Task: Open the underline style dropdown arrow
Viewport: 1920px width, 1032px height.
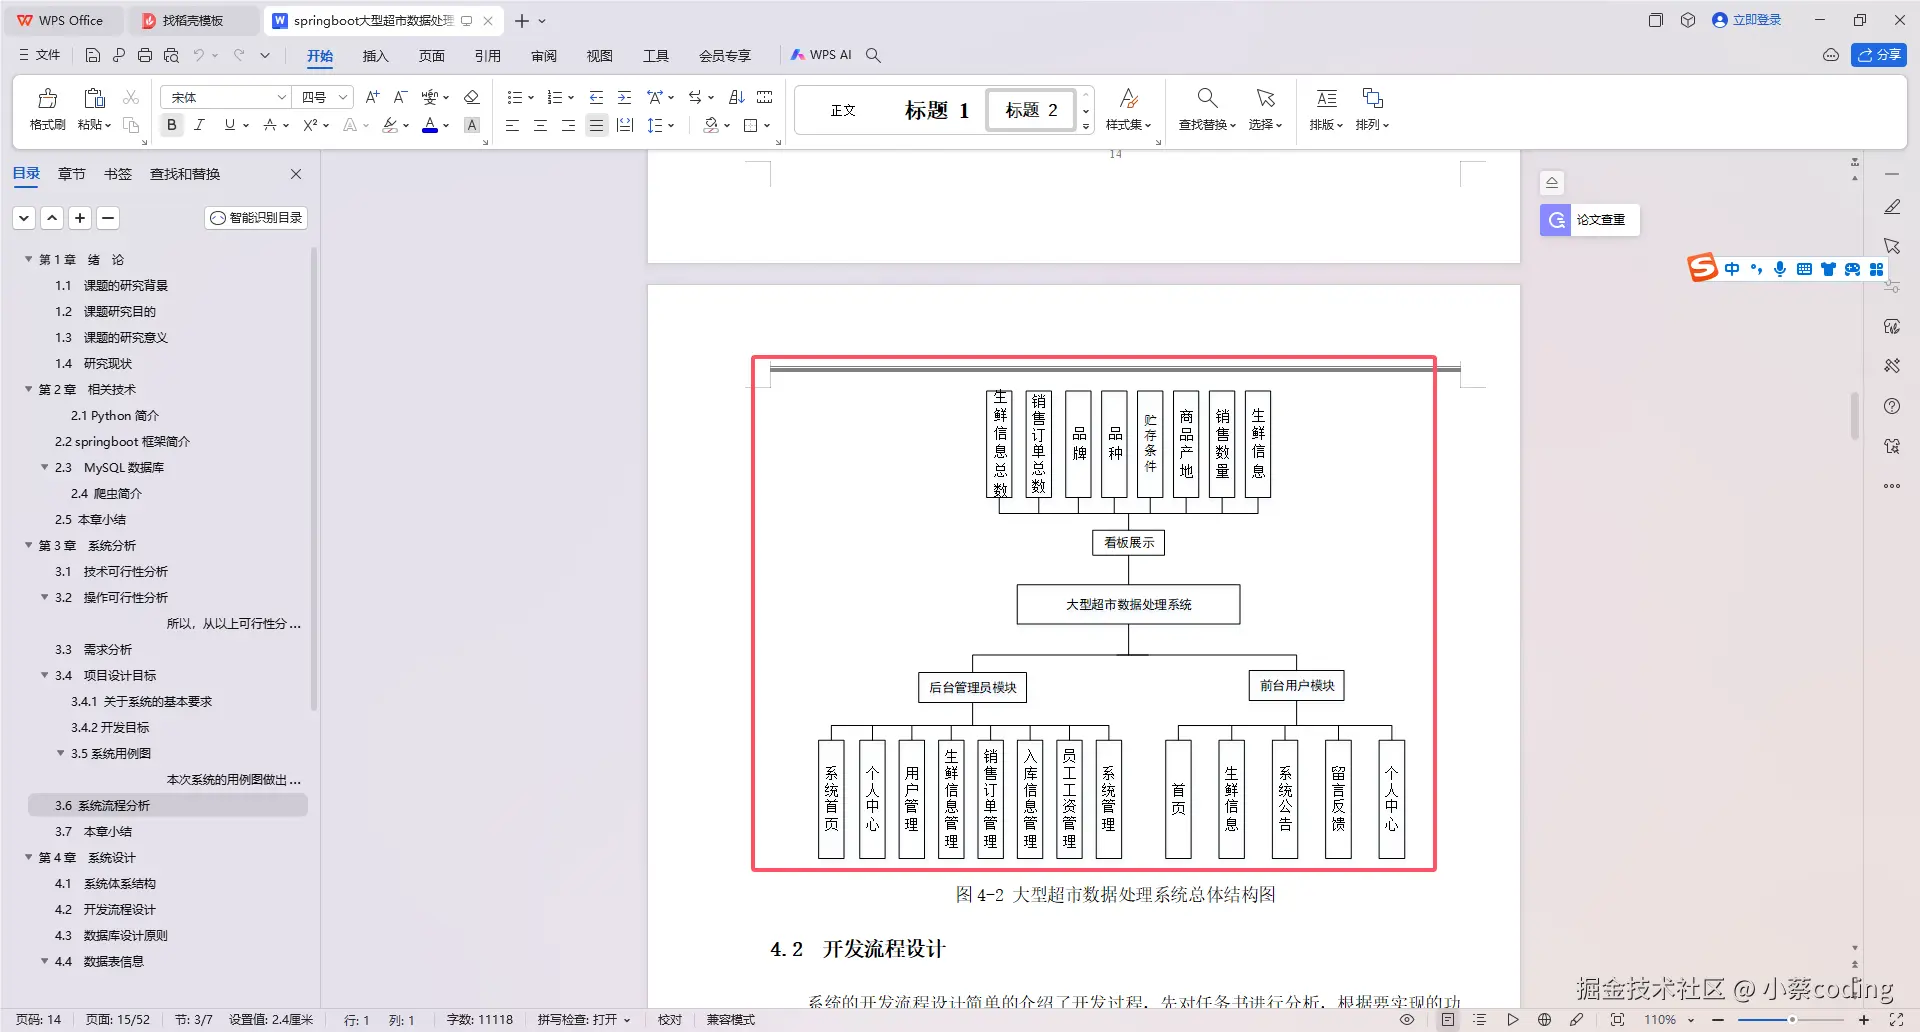Action: click(x=246, y=126)
